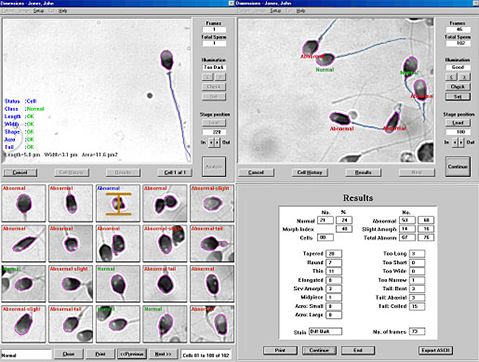The width and height of the screenshot is (479, 362).
Task: Open the Help menu in right window
Action: pyautogui.click(x=301, y=11)
